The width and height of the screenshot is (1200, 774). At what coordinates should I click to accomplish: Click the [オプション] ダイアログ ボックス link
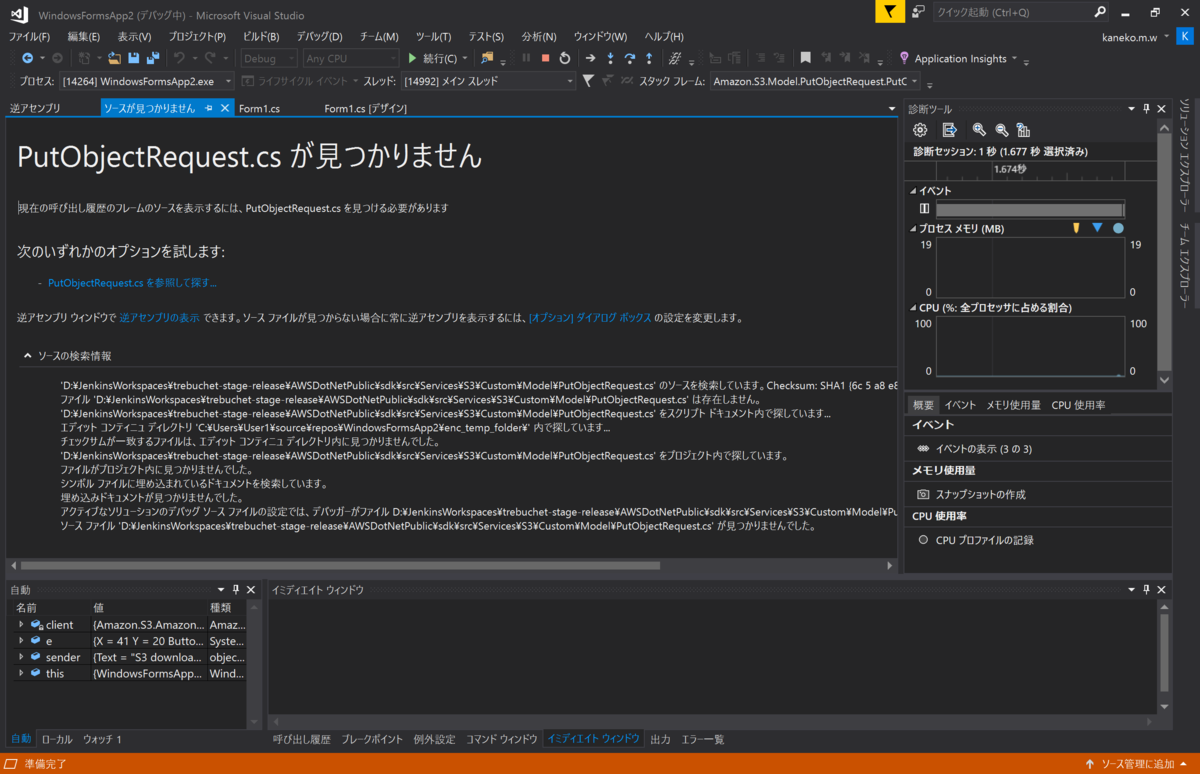(590, 317)
